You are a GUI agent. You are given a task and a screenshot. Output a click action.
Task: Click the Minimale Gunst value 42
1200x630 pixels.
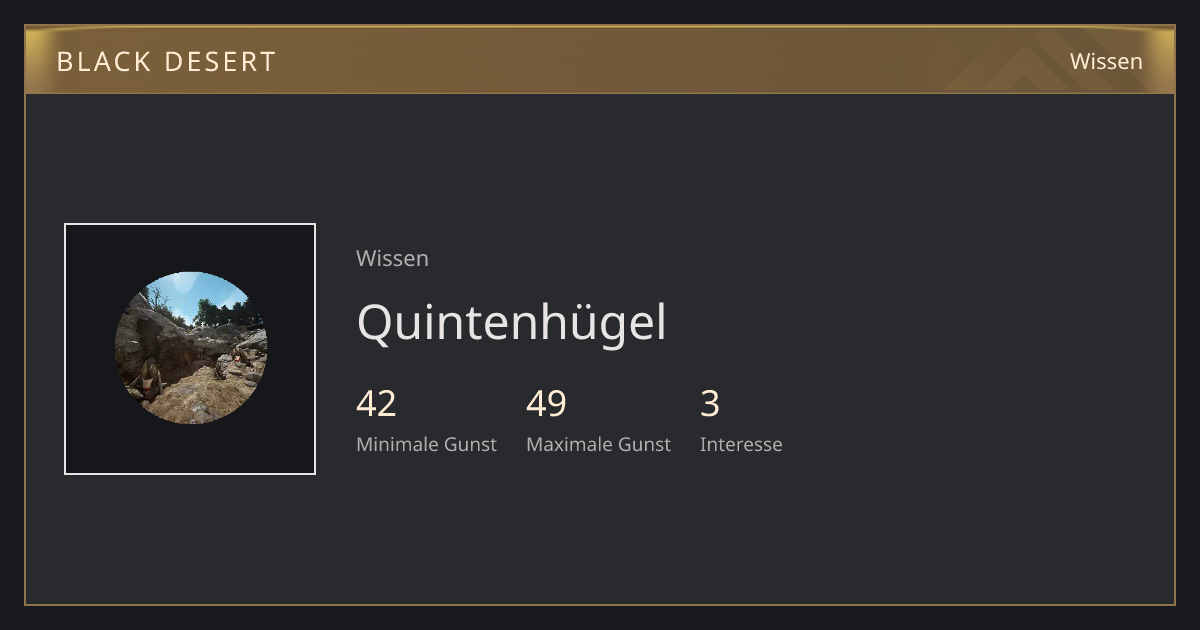376,403
